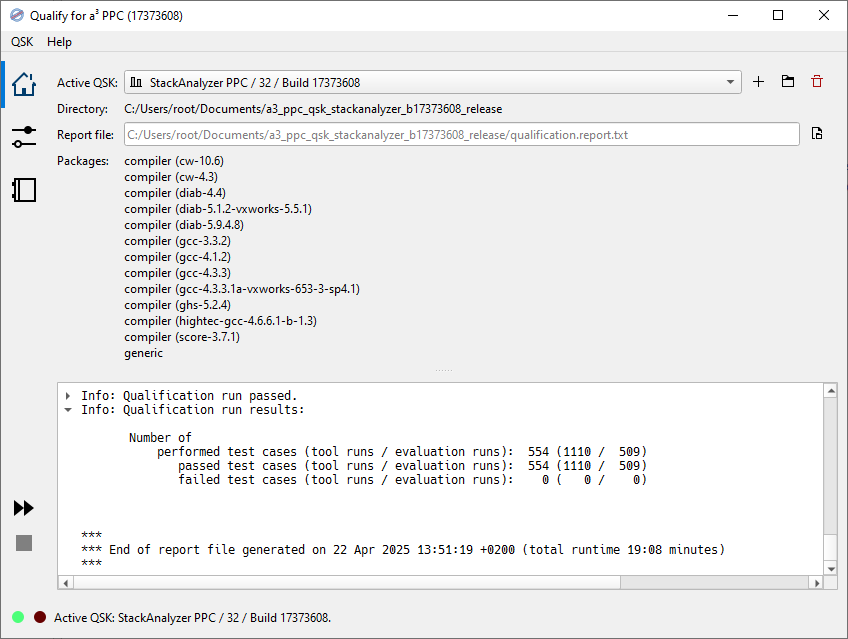Click the 'Packages:' label

click(x=83, y=161)
